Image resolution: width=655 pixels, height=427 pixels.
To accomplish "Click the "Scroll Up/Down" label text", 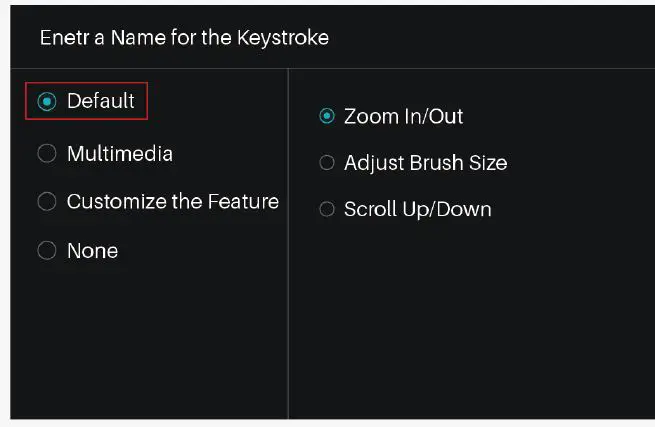I will coord(417,209).
